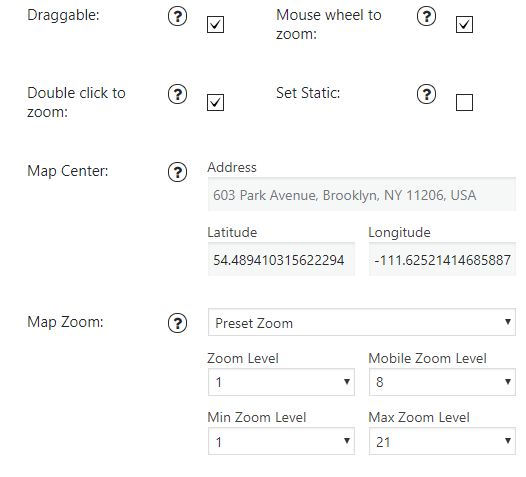The image size is (526, 477).
Task: Toggle Double click to zoom checkbox
Action: click(x=215, y=102)
